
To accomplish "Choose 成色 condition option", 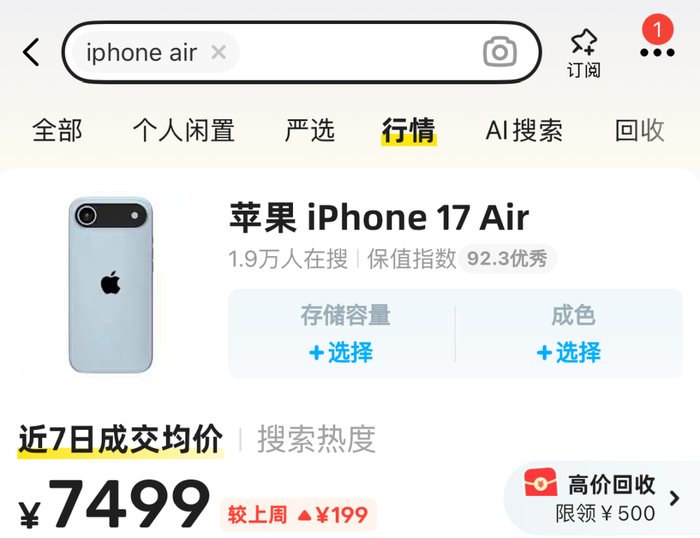I will 569,334.
